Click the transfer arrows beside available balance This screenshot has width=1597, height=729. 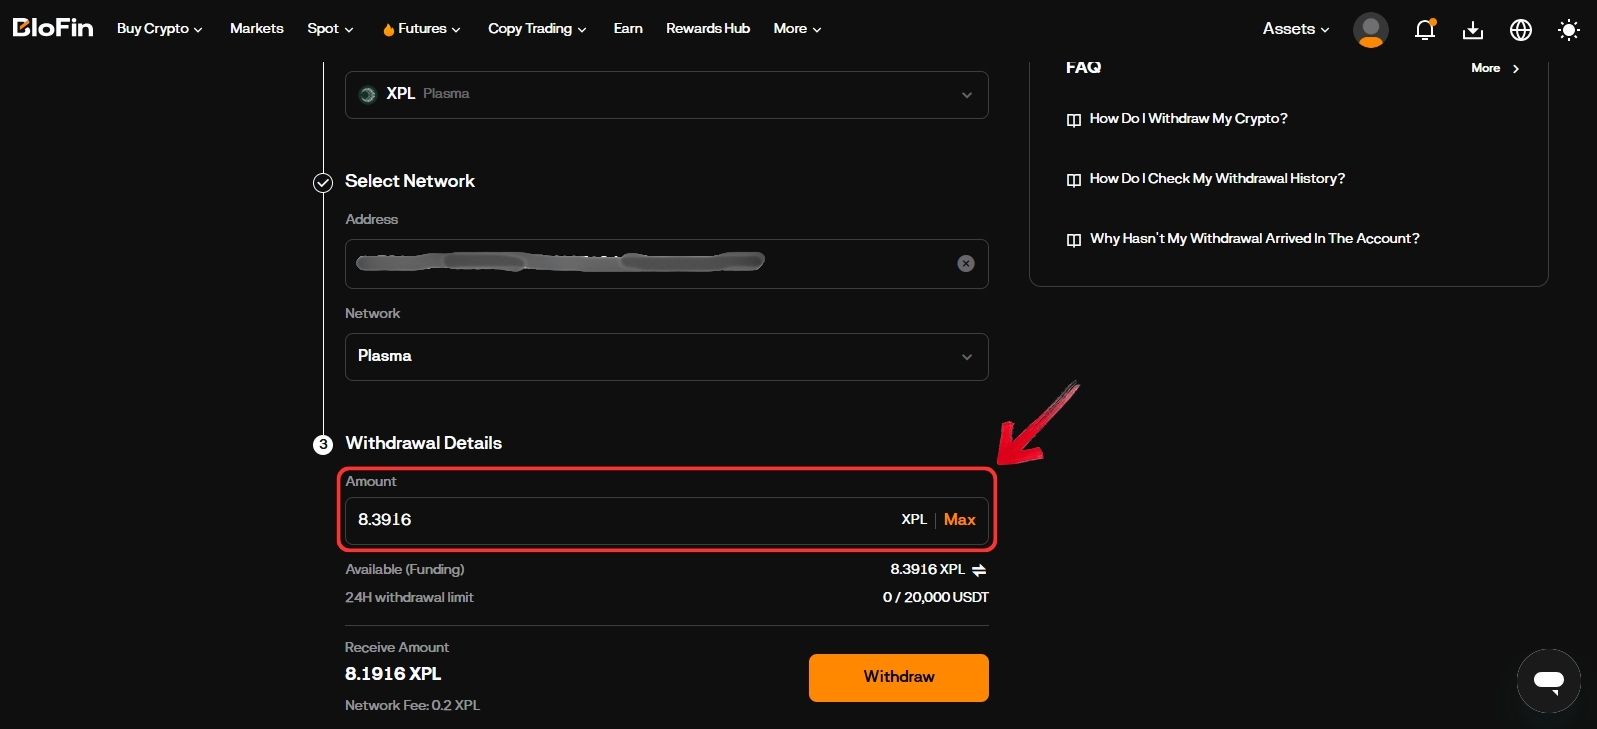click(979, 570)
